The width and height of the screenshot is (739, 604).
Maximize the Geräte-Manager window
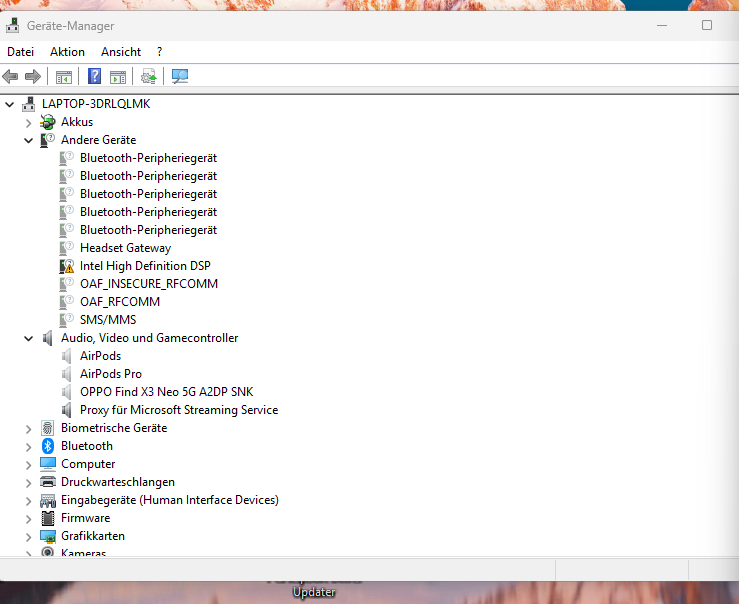[x=706, y=25]
